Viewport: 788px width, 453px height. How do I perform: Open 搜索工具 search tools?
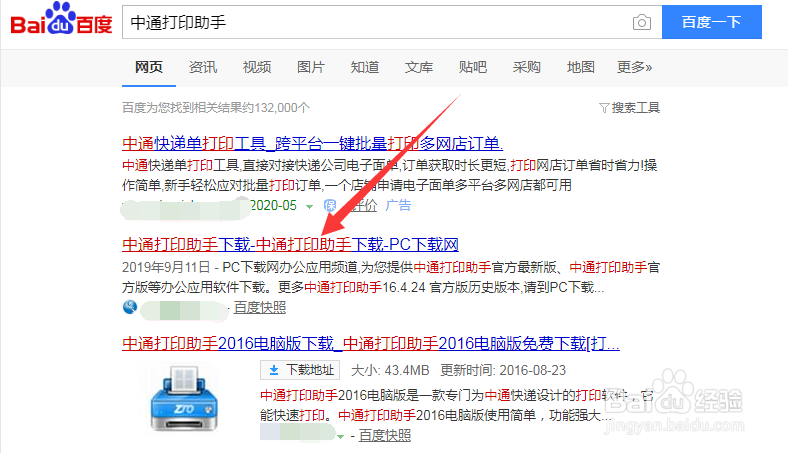[x=635, y=108]
